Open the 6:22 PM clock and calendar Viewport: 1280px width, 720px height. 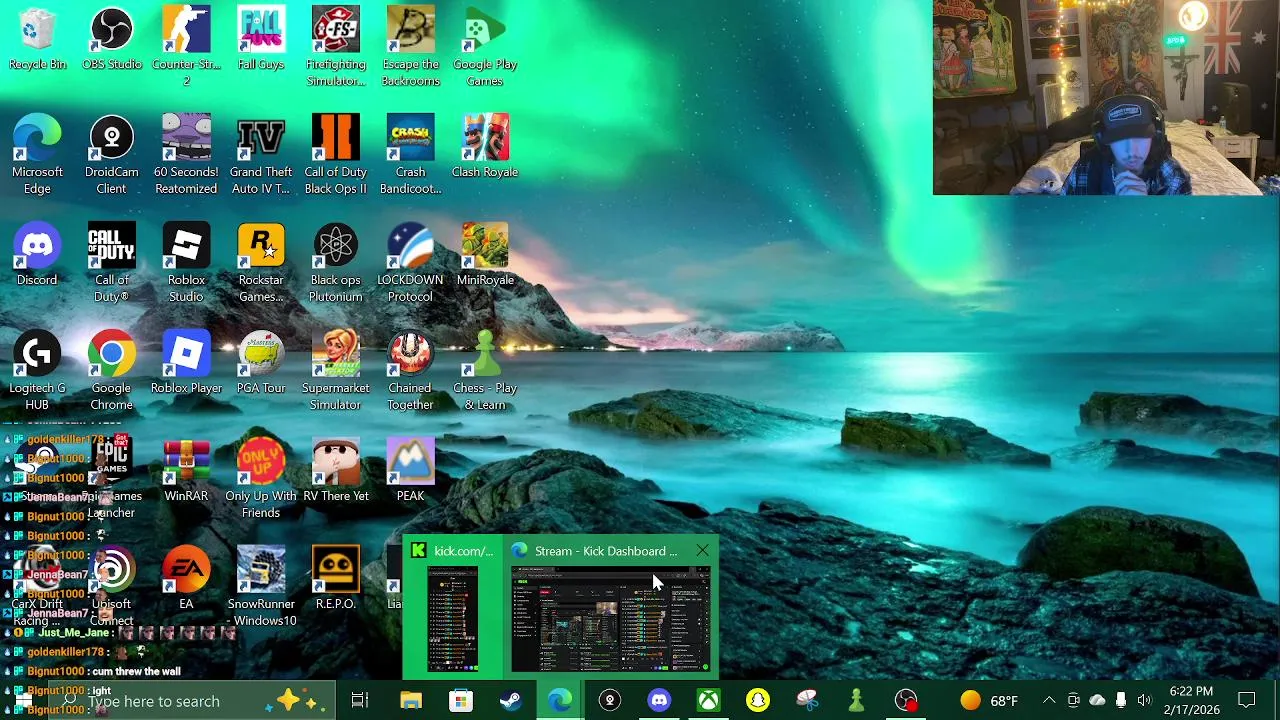[1191, 701]
